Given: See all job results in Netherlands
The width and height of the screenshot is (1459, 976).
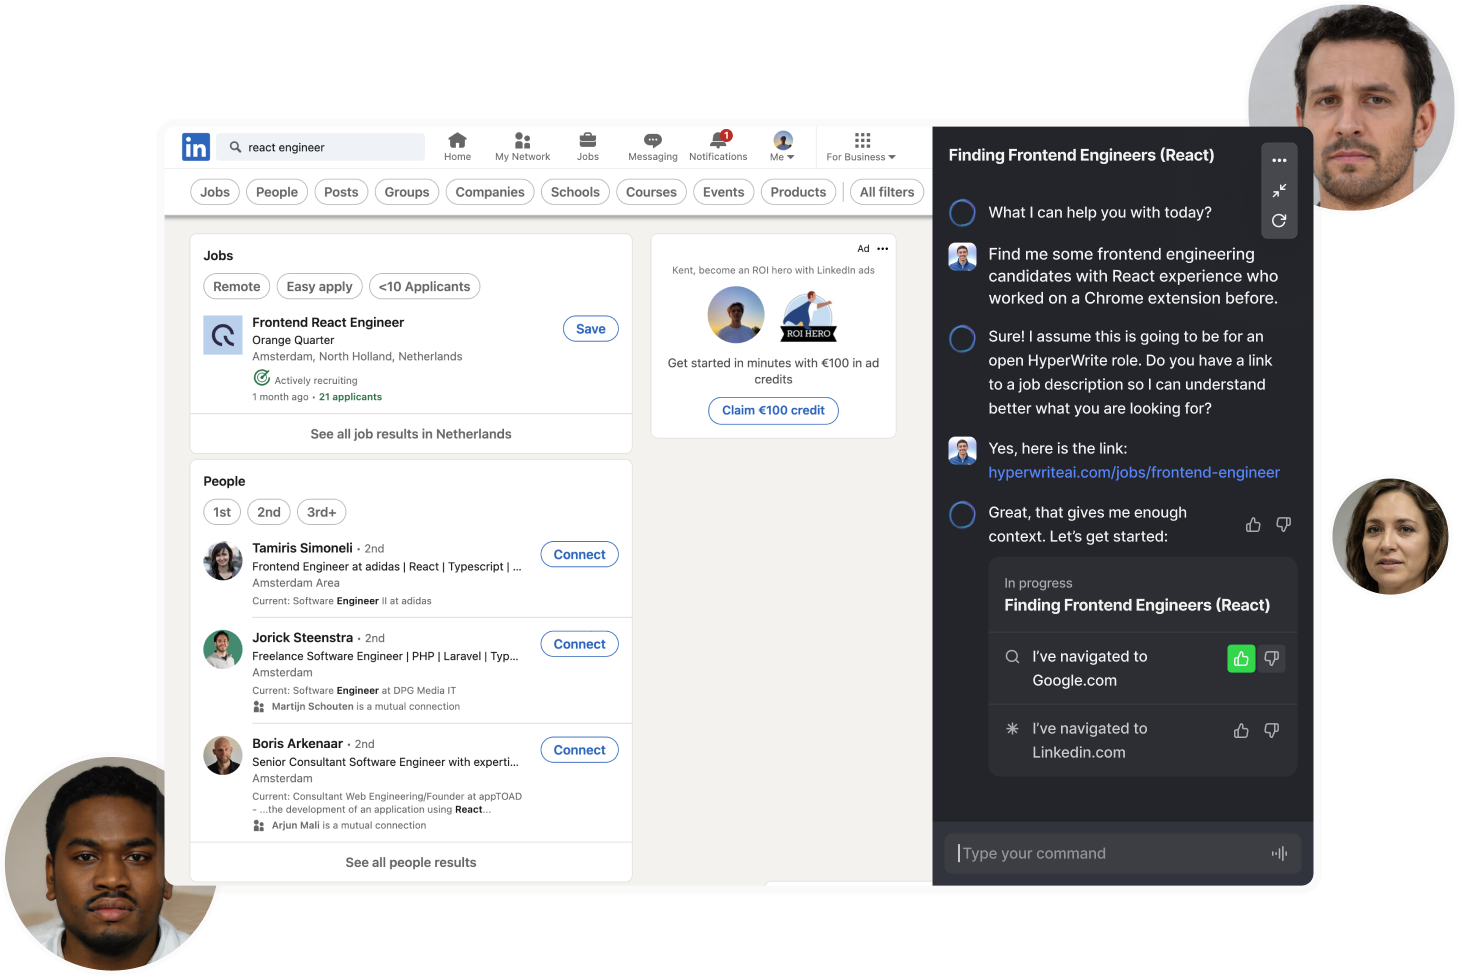Looking at the screenshot, I should pyautogui.click(x=411, y=434).
